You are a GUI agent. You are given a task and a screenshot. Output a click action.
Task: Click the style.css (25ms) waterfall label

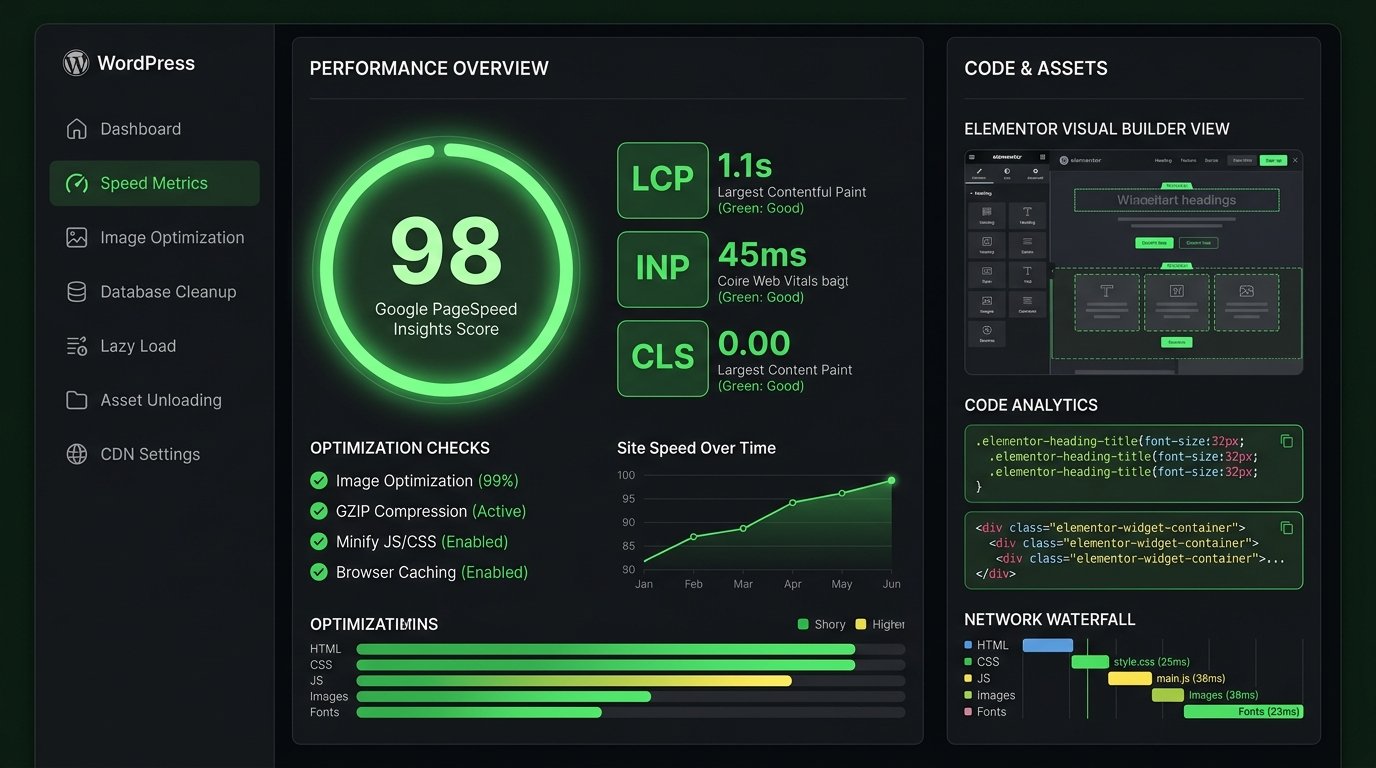click(x=1152, y=662)
